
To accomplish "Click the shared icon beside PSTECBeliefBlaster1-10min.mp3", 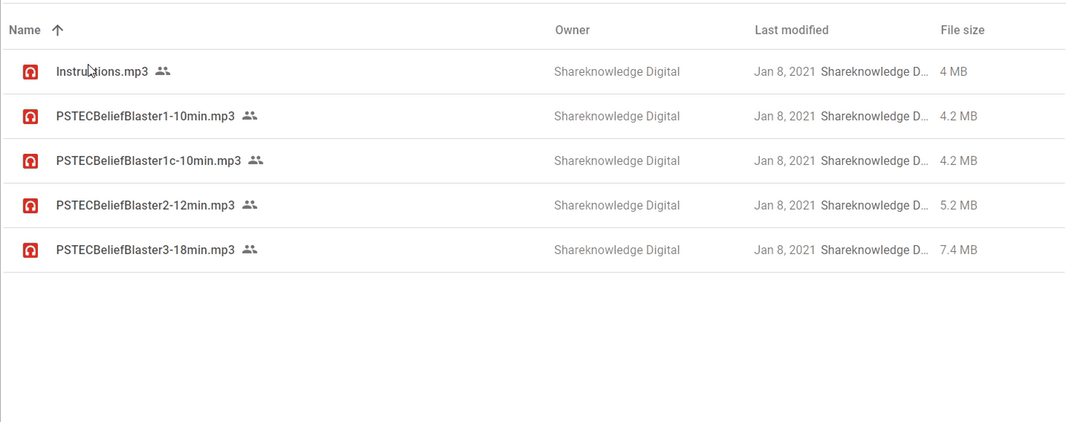I will click(x=250, y=116).
